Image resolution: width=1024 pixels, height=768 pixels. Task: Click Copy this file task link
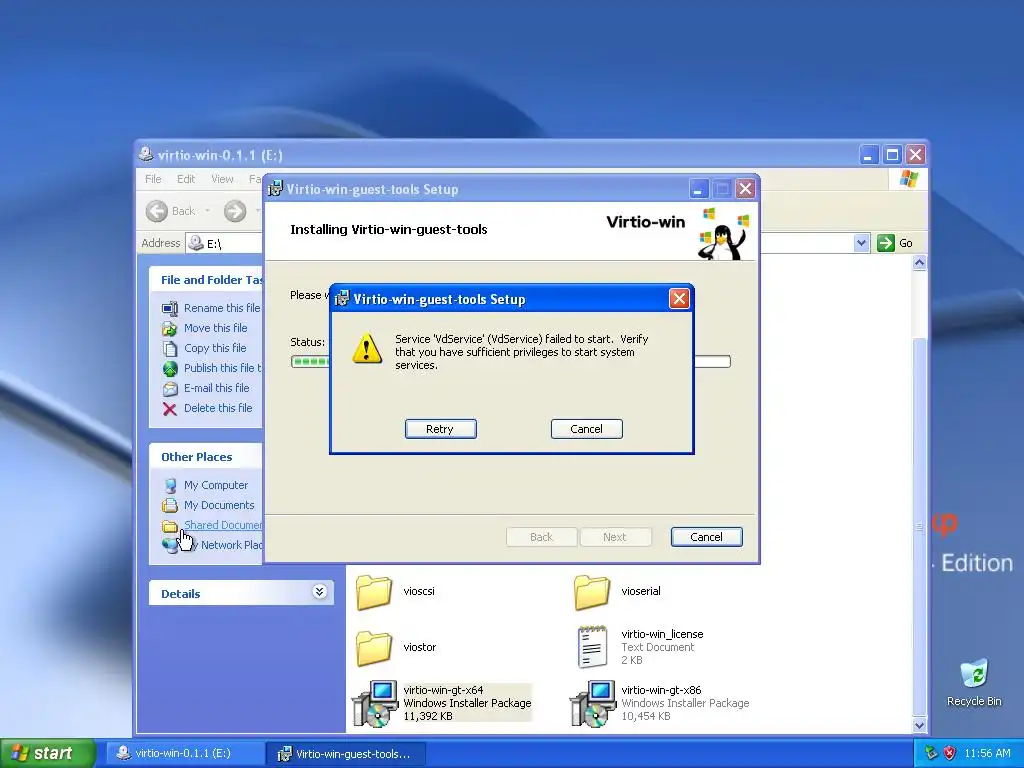coord(215,348)
